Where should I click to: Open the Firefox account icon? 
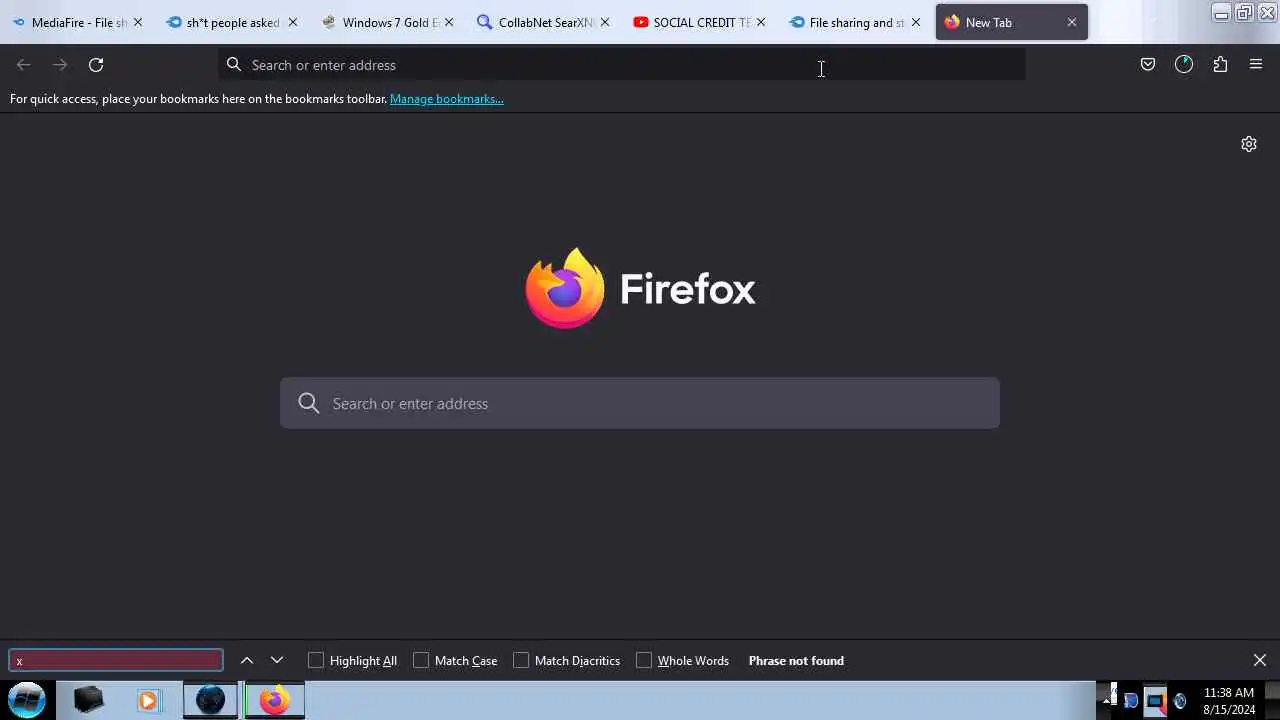pyautogui.click(x=1184, y=65)
